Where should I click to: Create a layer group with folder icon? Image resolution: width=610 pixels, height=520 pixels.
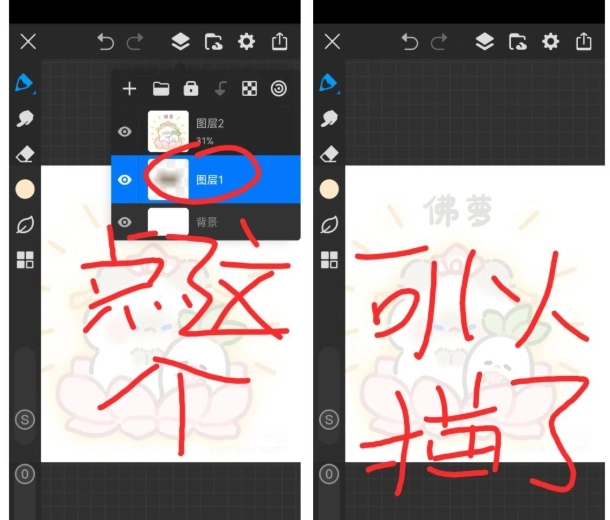click(160, 89)
